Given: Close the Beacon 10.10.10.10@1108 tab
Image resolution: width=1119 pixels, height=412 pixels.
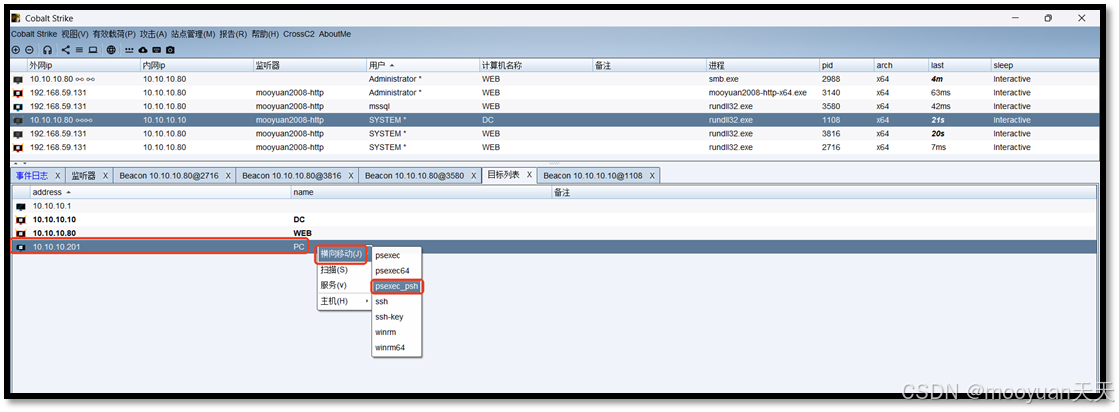Looking at the screenshot, I should (x=651, y=176).
